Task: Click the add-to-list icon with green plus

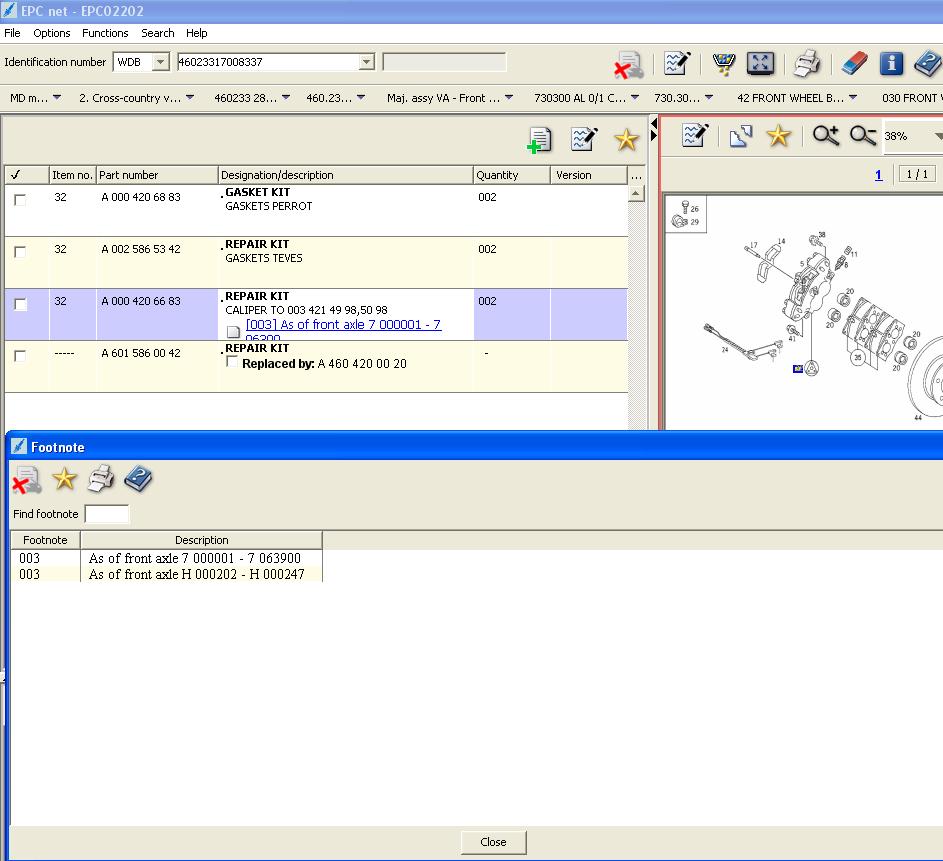Action: click(x=540, y=140)
